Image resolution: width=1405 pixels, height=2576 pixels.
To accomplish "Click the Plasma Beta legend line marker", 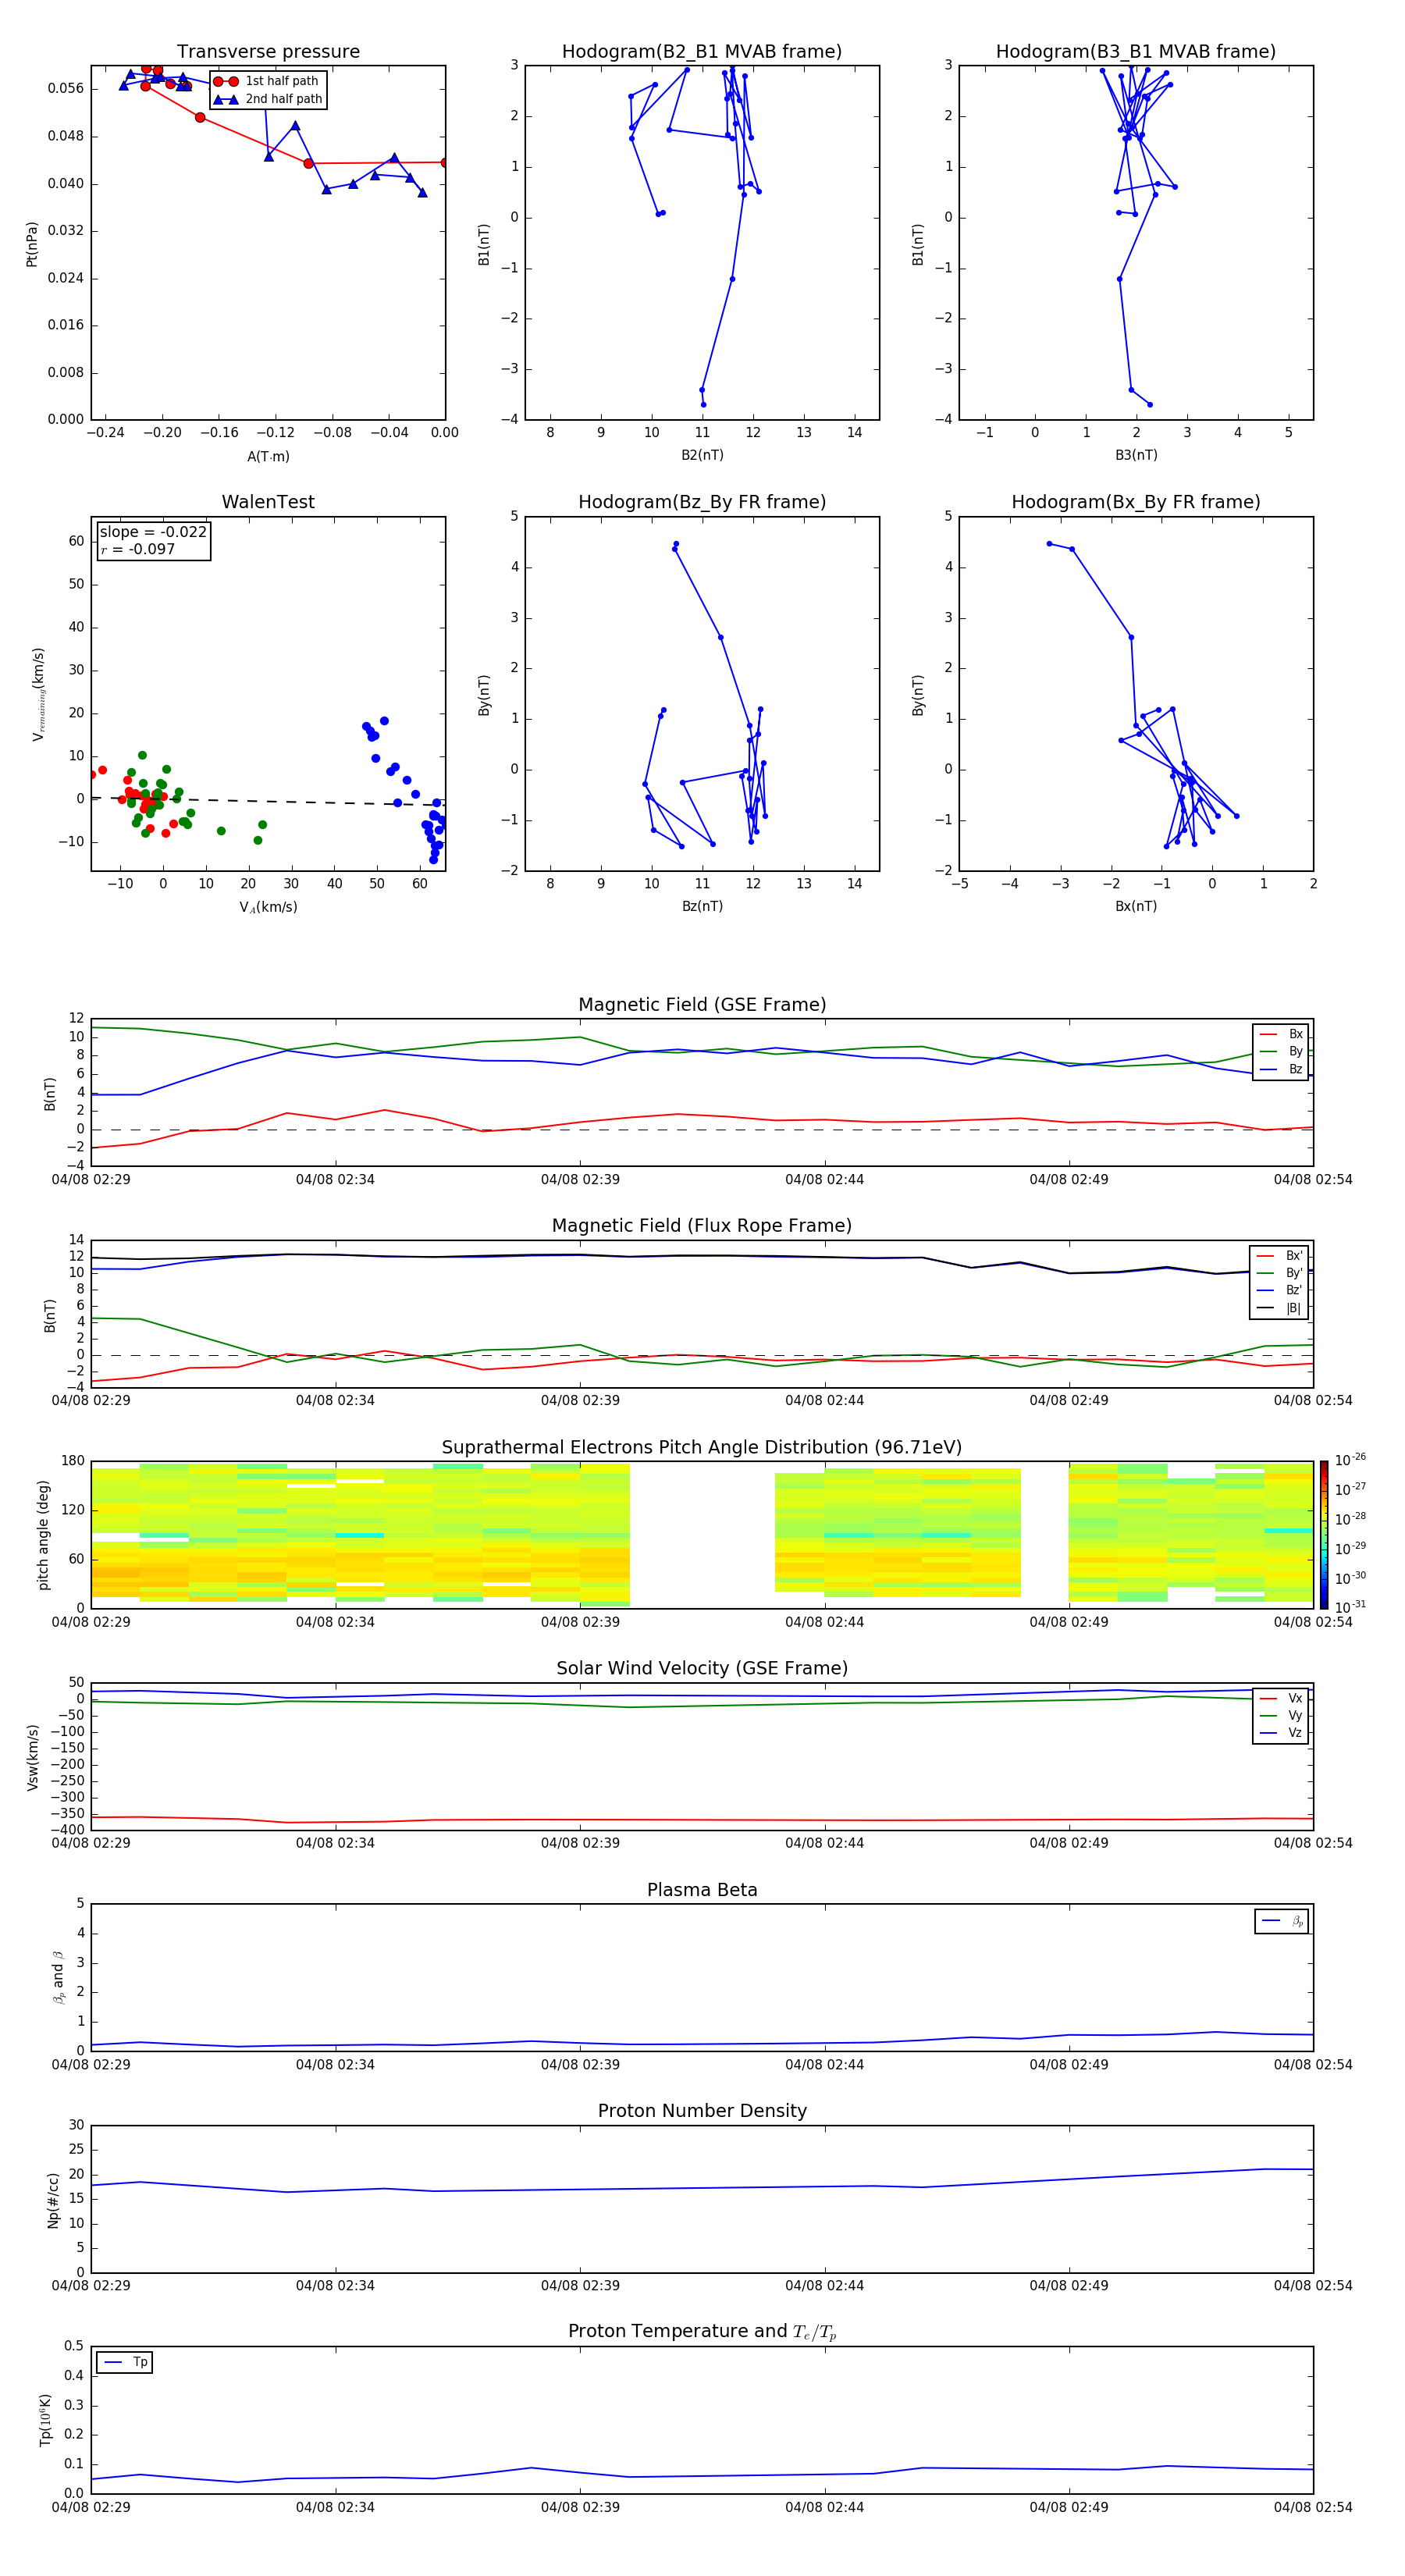I will (1271, 1921).
